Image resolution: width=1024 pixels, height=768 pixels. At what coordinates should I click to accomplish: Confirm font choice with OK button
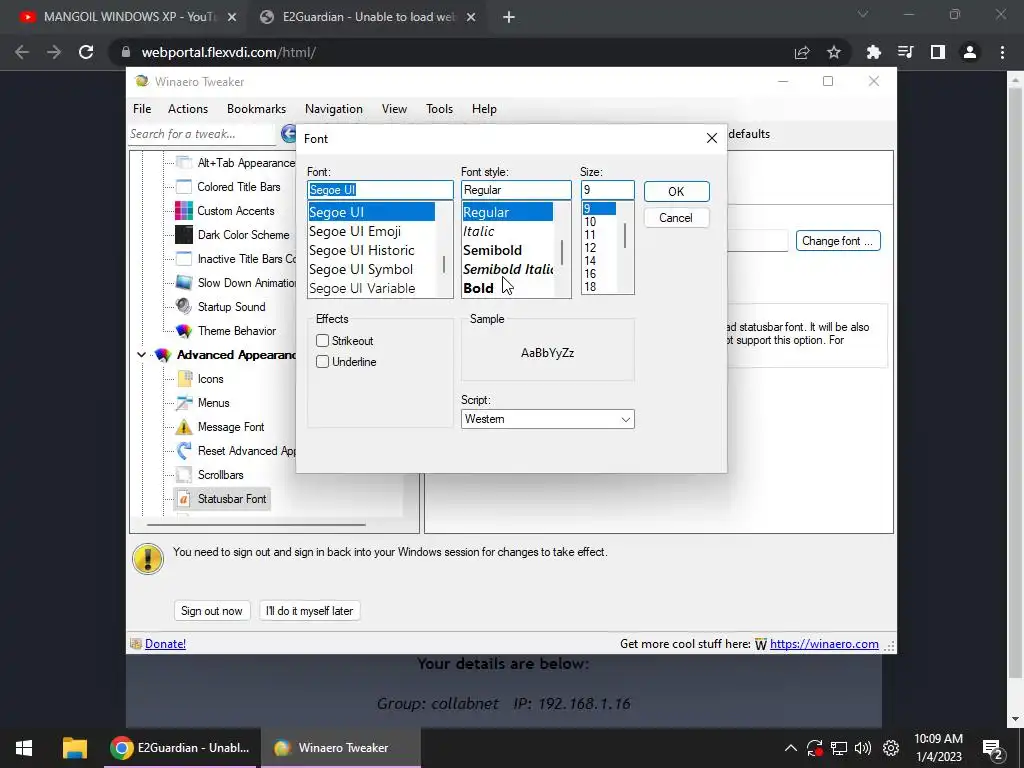click(x=676, y=191)
